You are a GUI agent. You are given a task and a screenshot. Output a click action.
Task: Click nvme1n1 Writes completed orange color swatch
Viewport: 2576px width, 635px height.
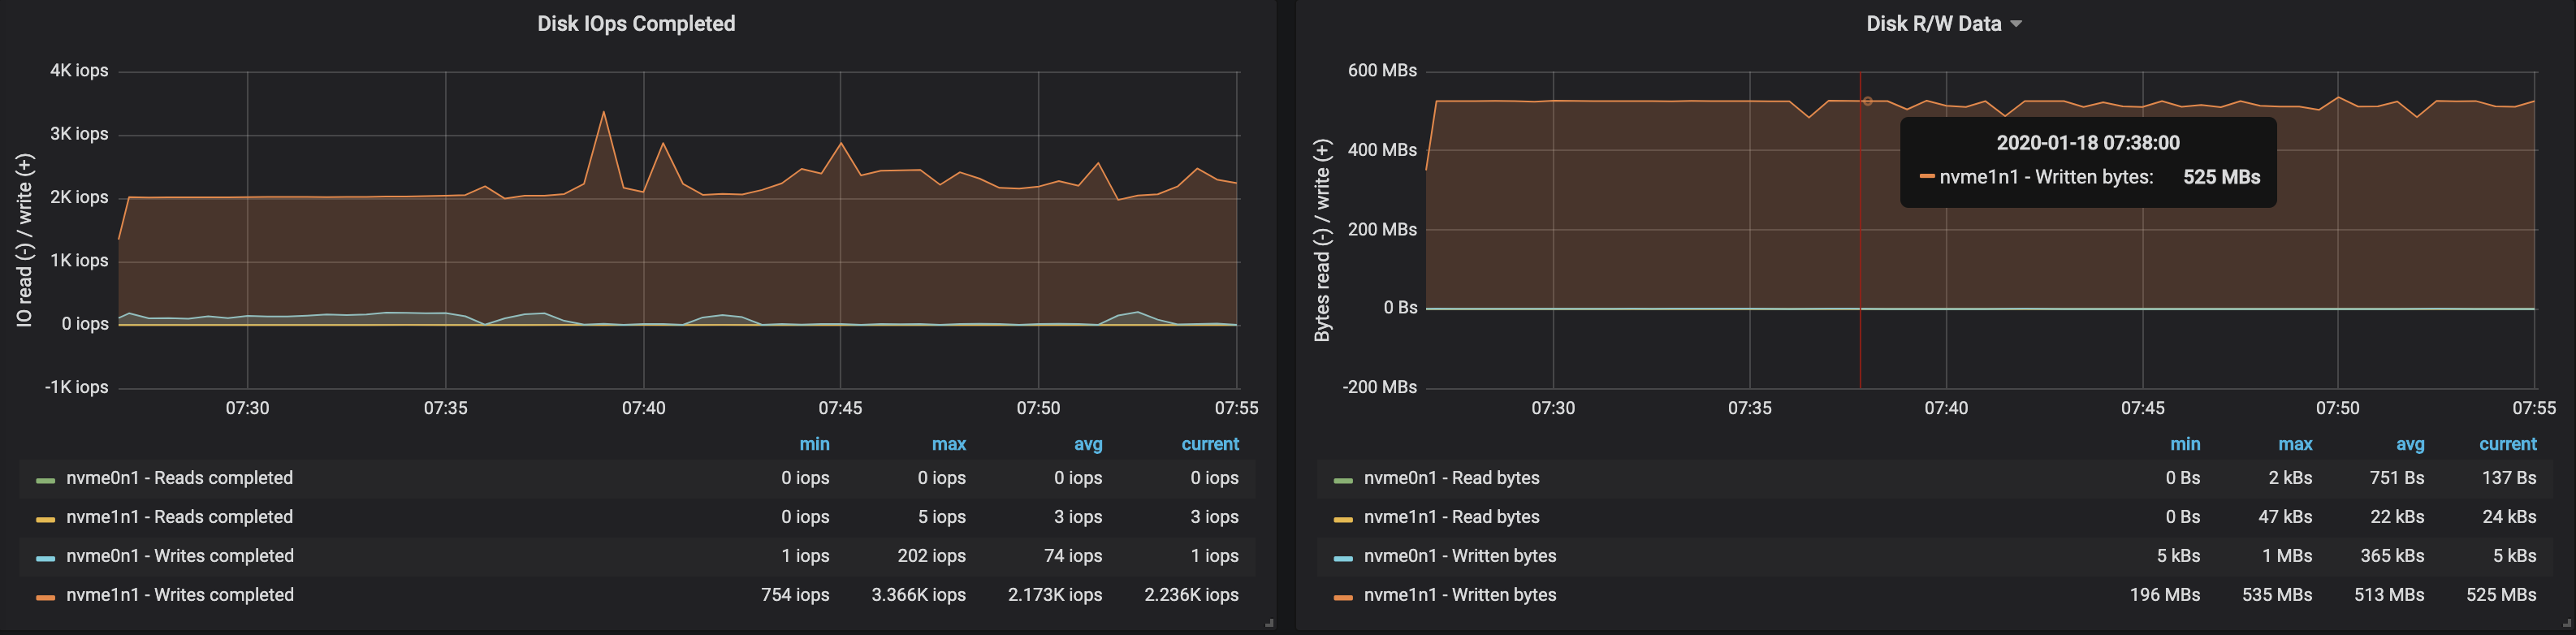(45, 597)
